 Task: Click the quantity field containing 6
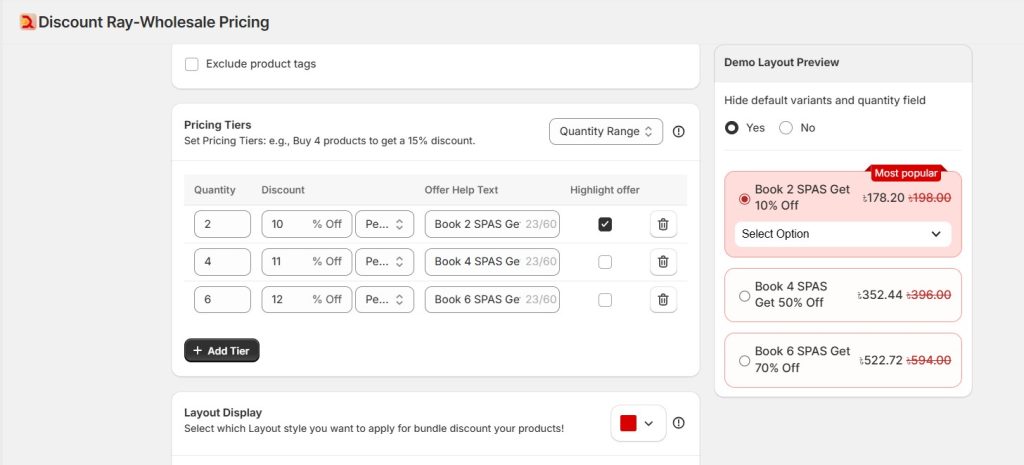(222, 300)
